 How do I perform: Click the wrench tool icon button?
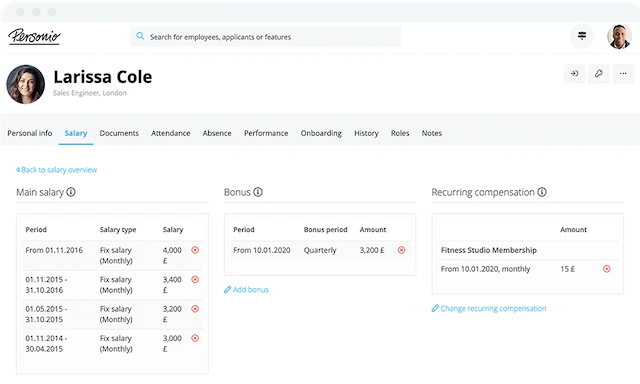[x=598, y=73]
